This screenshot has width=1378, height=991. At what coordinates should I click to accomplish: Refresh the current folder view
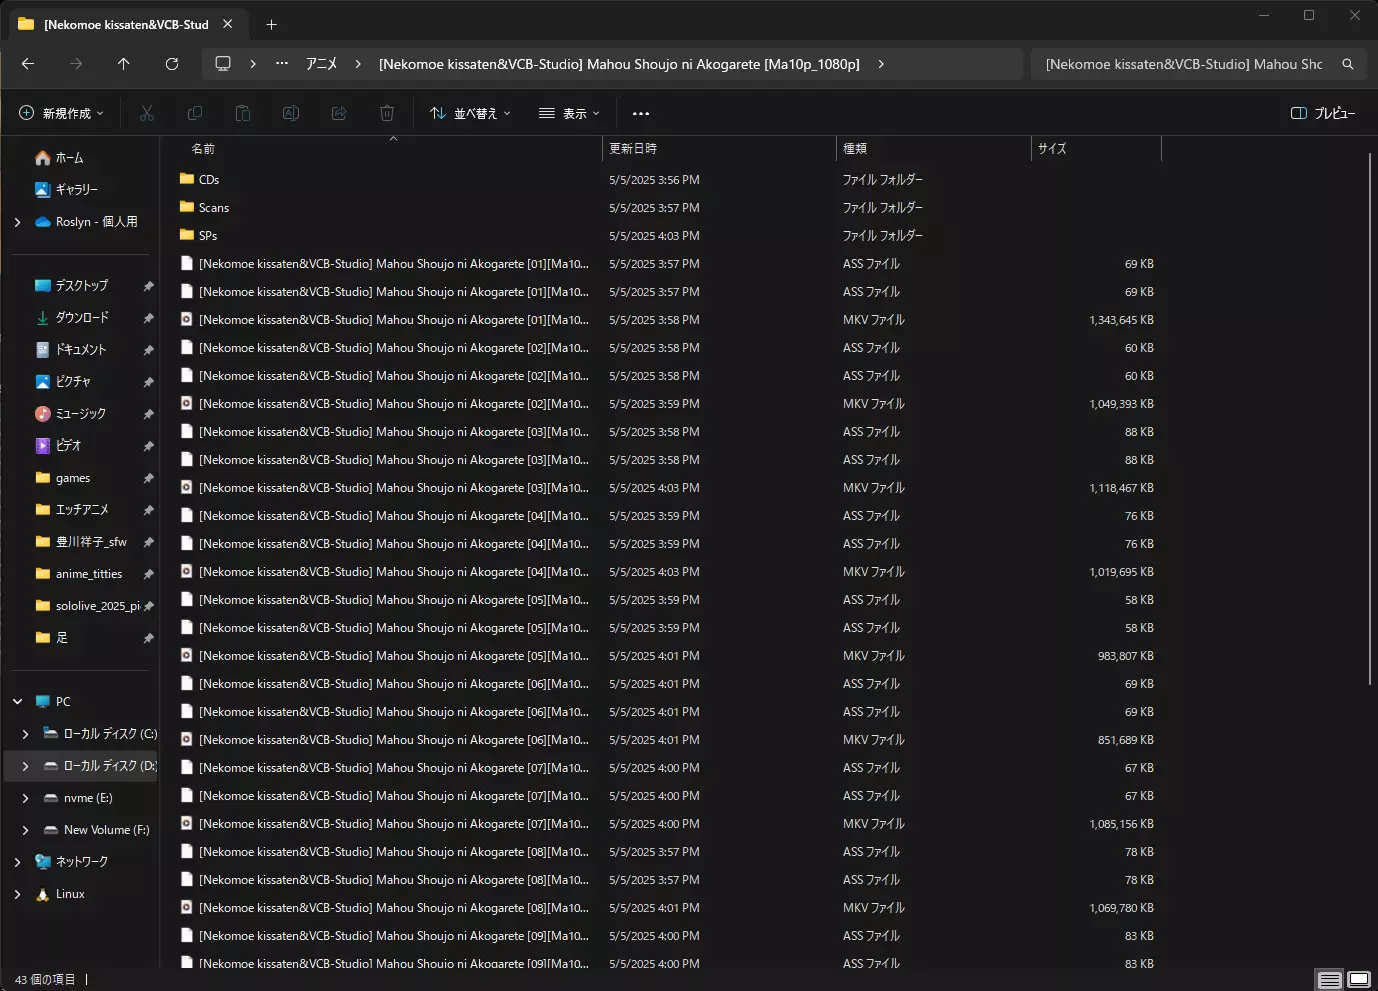(172, 64)
